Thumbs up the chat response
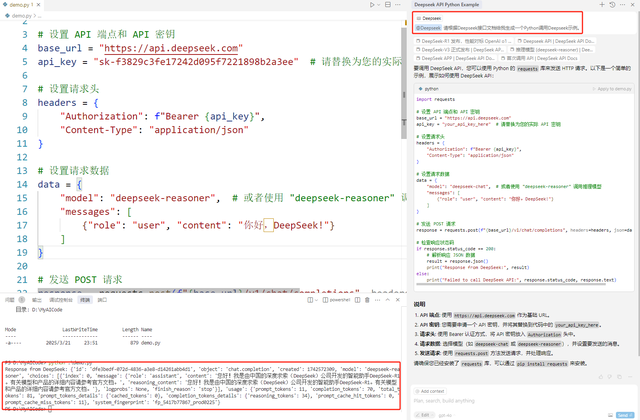640x420 pixels. tap(600, 377)
